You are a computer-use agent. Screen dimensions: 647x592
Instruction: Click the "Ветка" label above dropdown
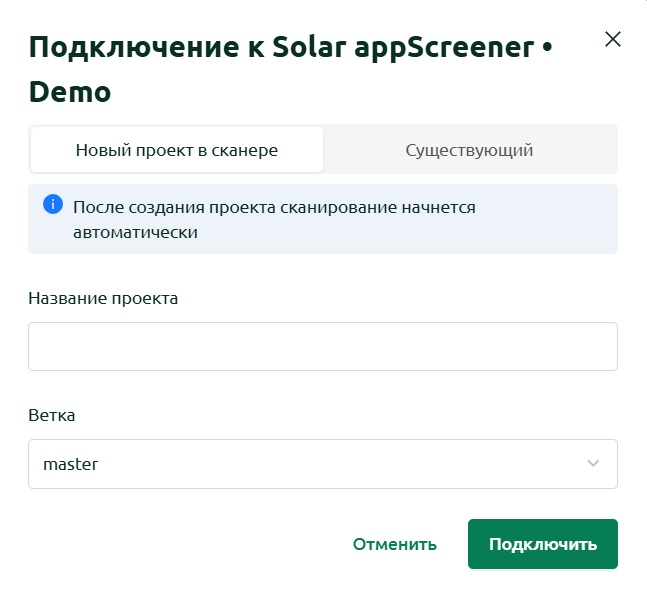pyautogui.click(x=52, y=415)
